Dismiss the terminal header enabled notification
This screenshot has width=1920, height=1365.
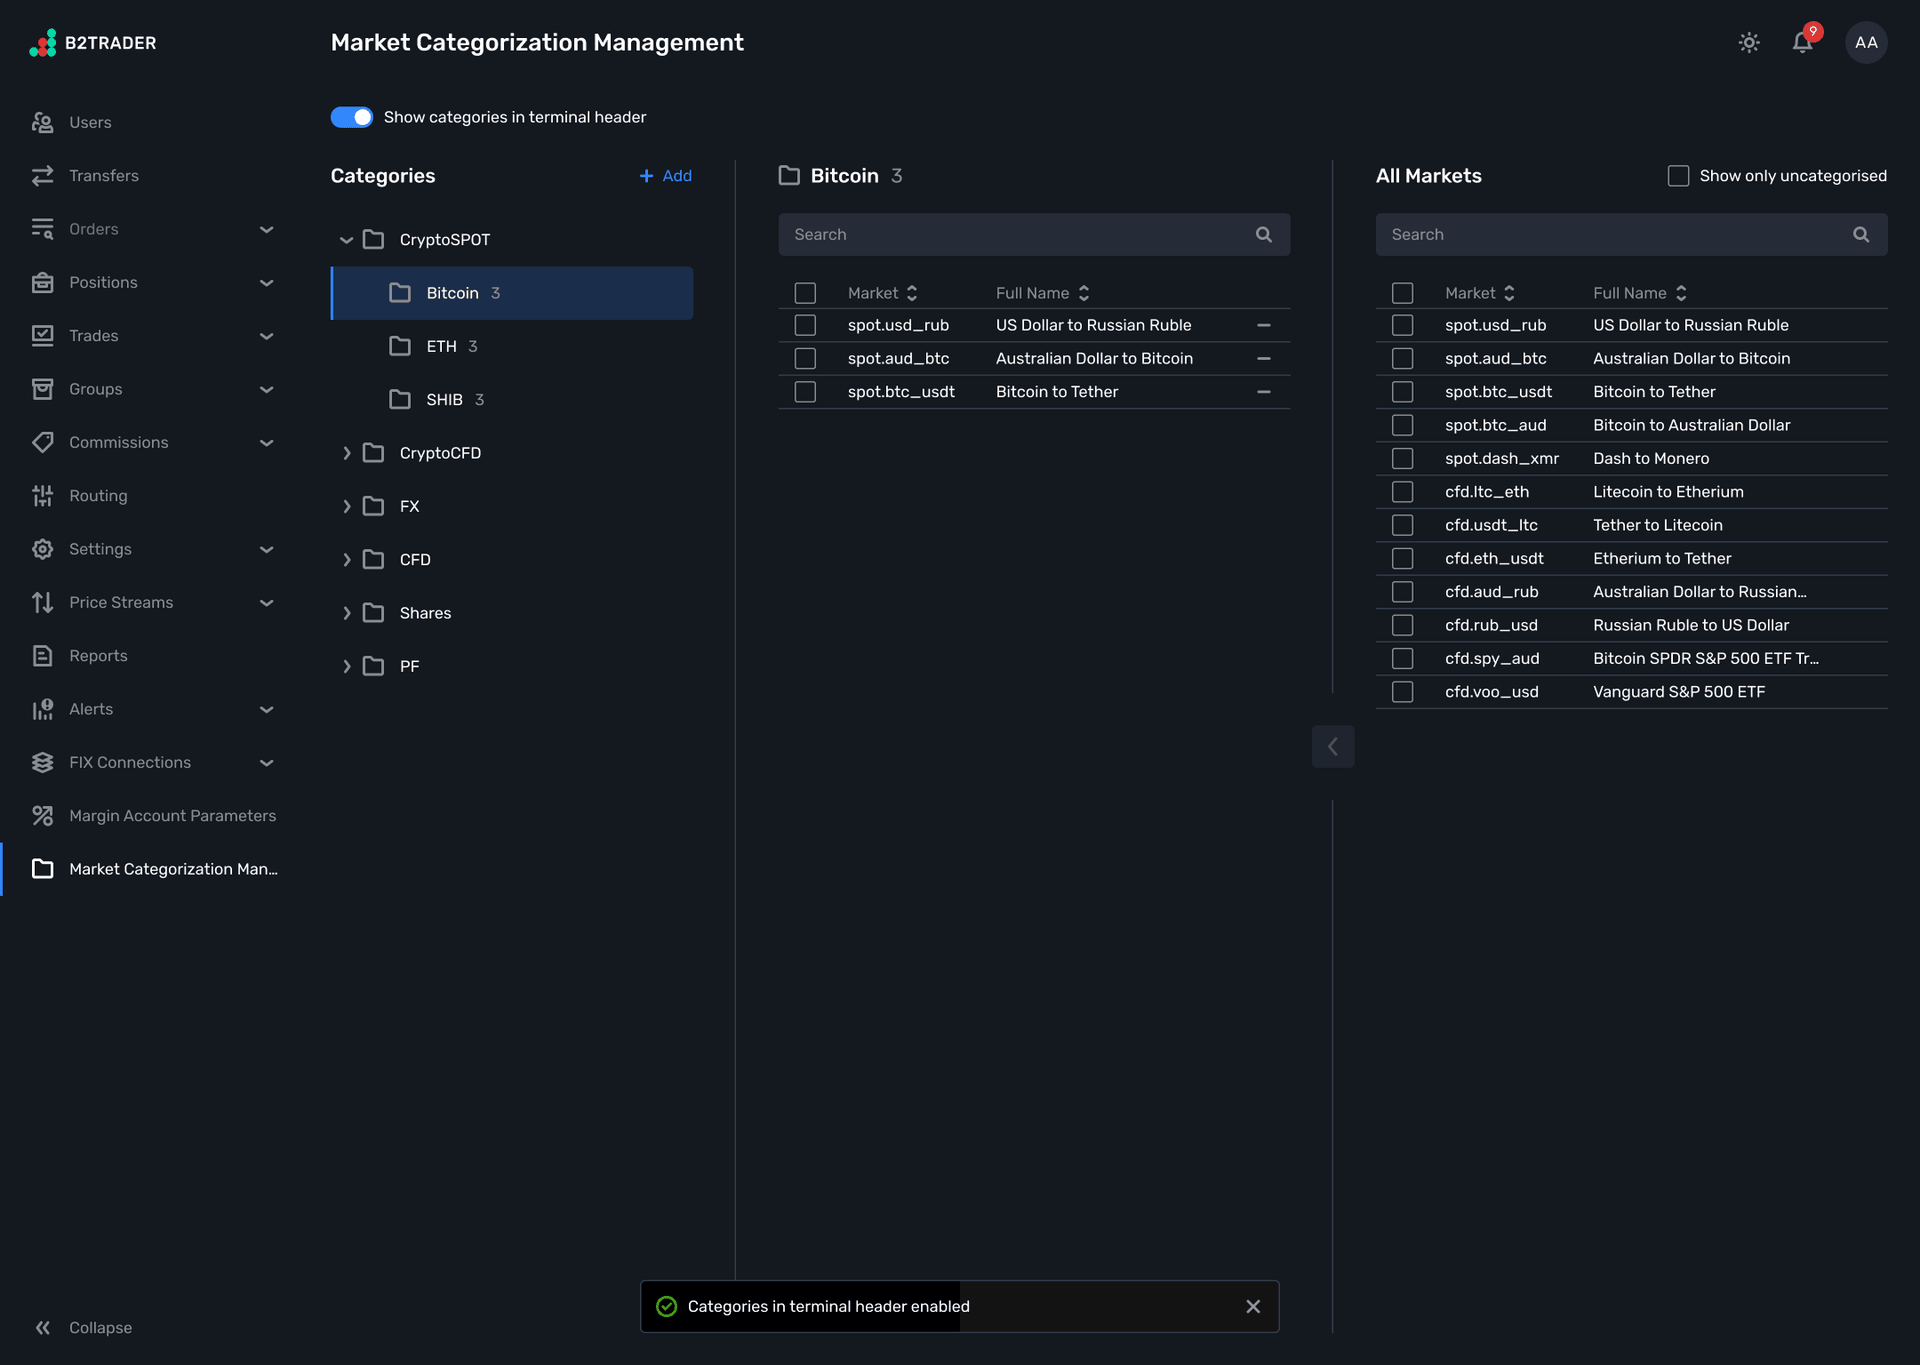click(1252, 1307)
